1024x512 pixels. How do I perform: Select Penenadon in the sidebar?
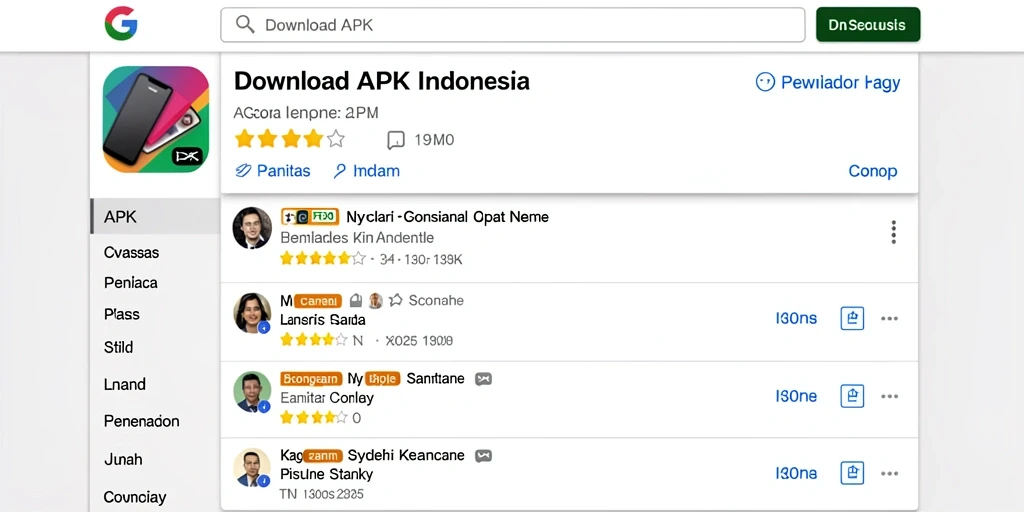141,421
